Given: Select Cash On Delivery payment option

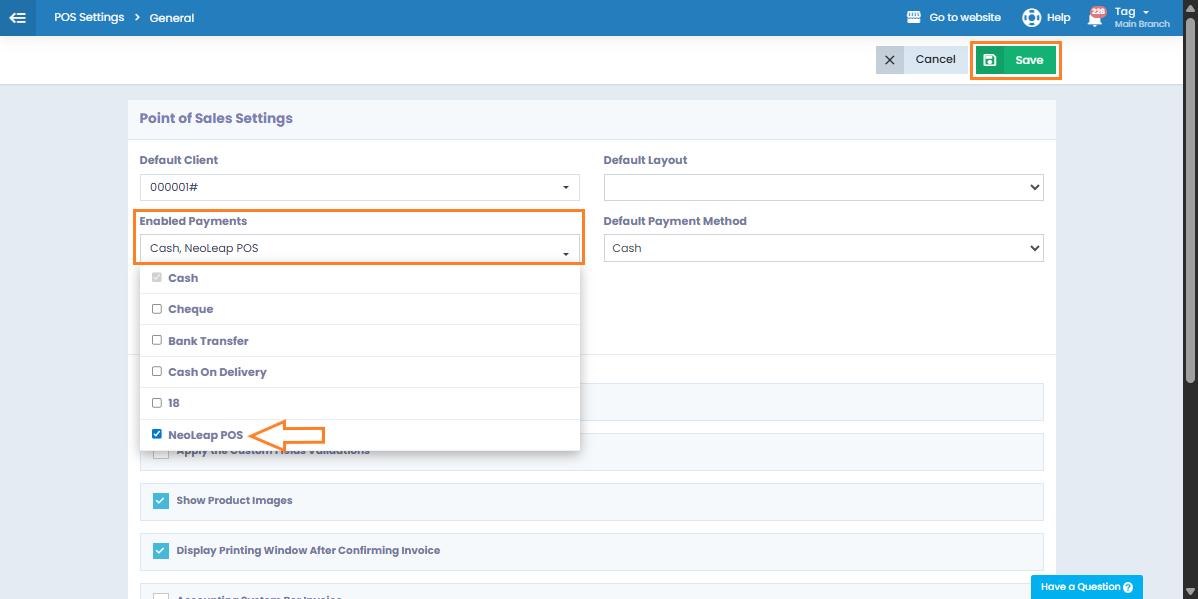Looking at the screenshot, I should (x=156, y=371).
